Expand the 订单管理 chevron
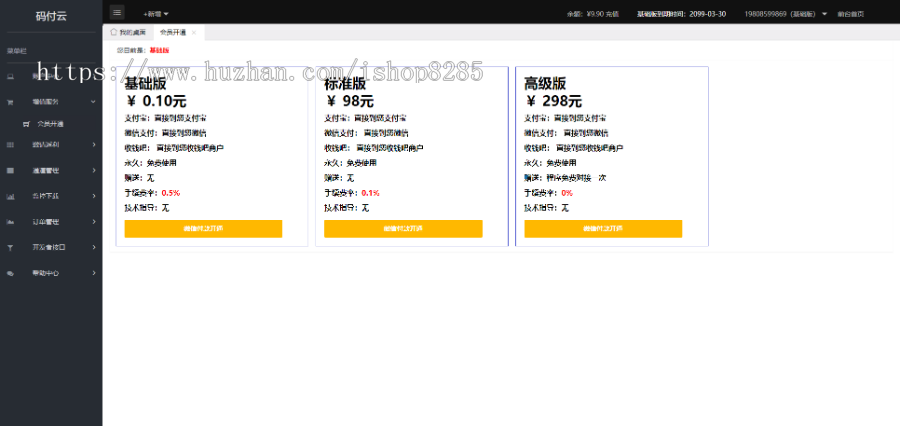Screen dimensions: 900x426 point(94,222)
